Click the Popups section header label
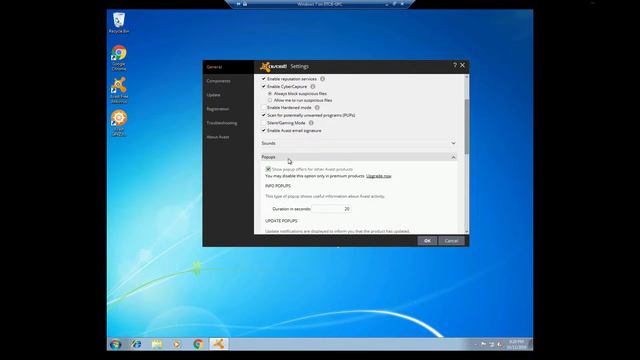The image size is (640, 360). [269, 157]
